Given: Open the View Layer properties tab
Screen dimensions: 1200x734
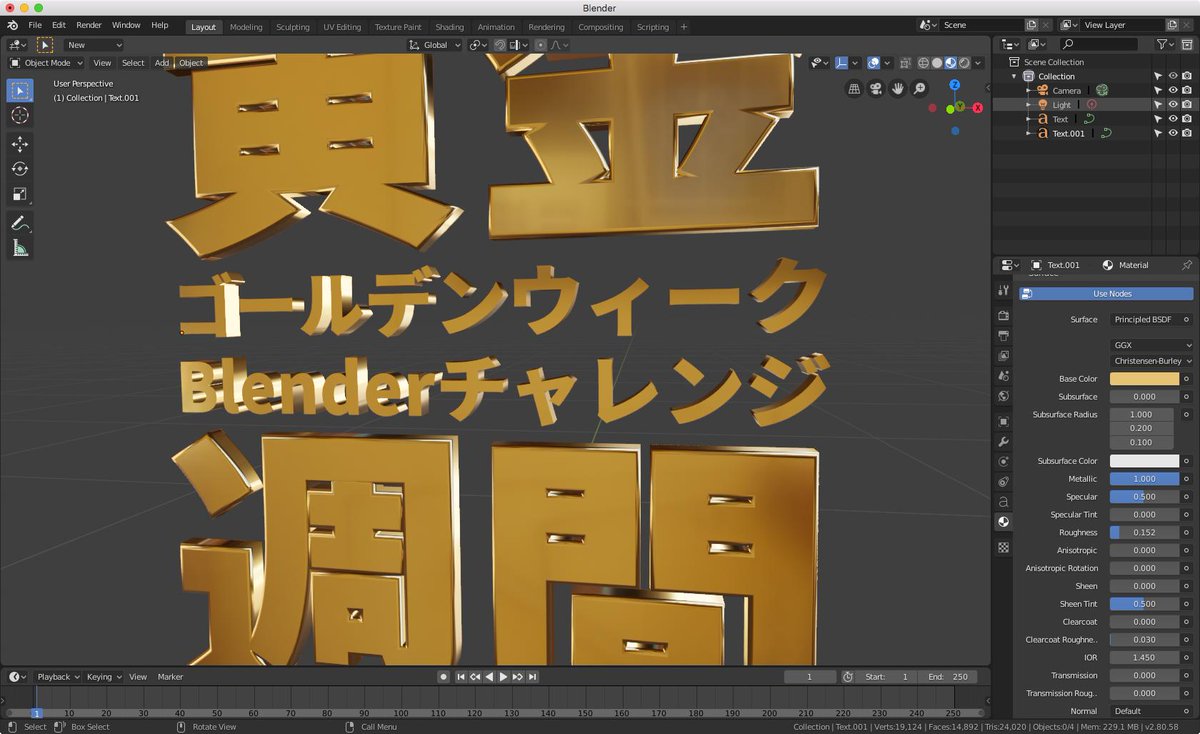Looking at the screenshot, I should click(1004, 355).
